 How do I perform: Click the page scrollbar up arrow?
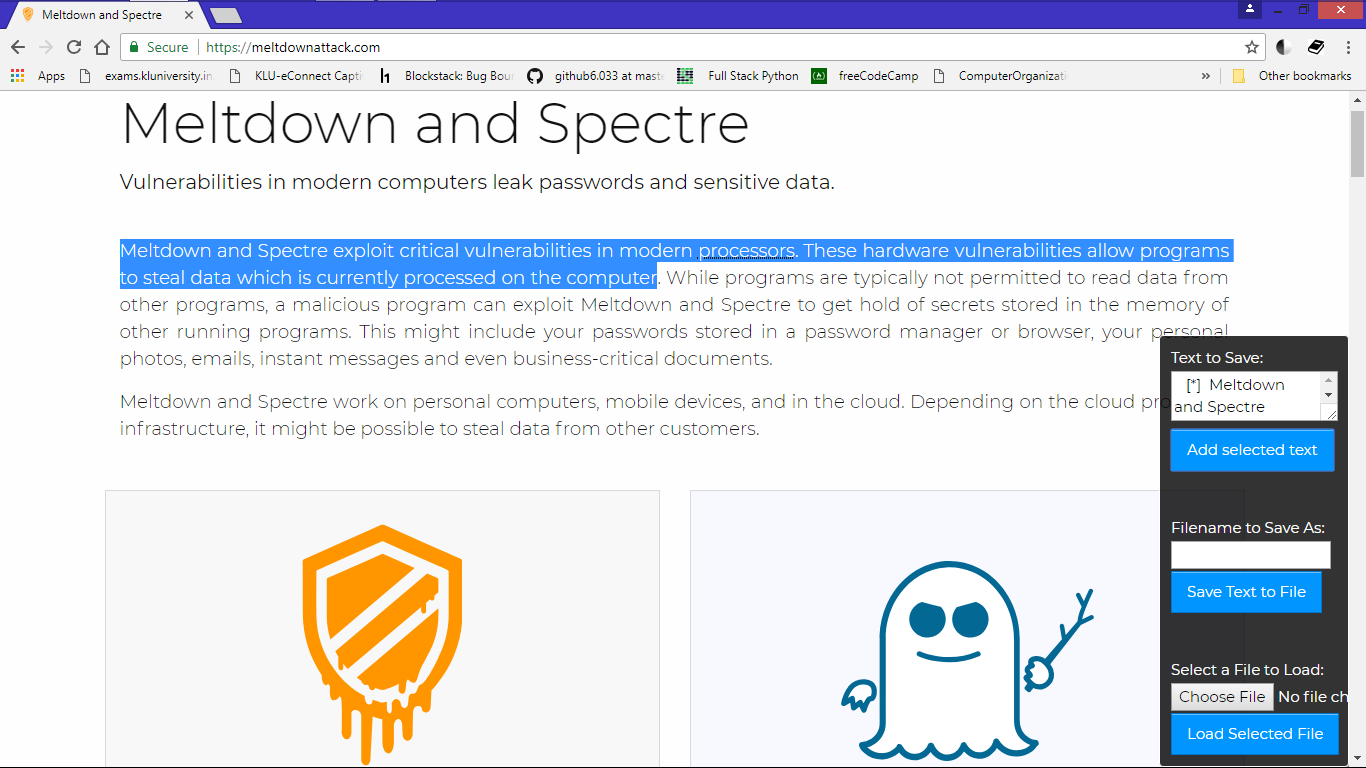[x=1357, y=99]
